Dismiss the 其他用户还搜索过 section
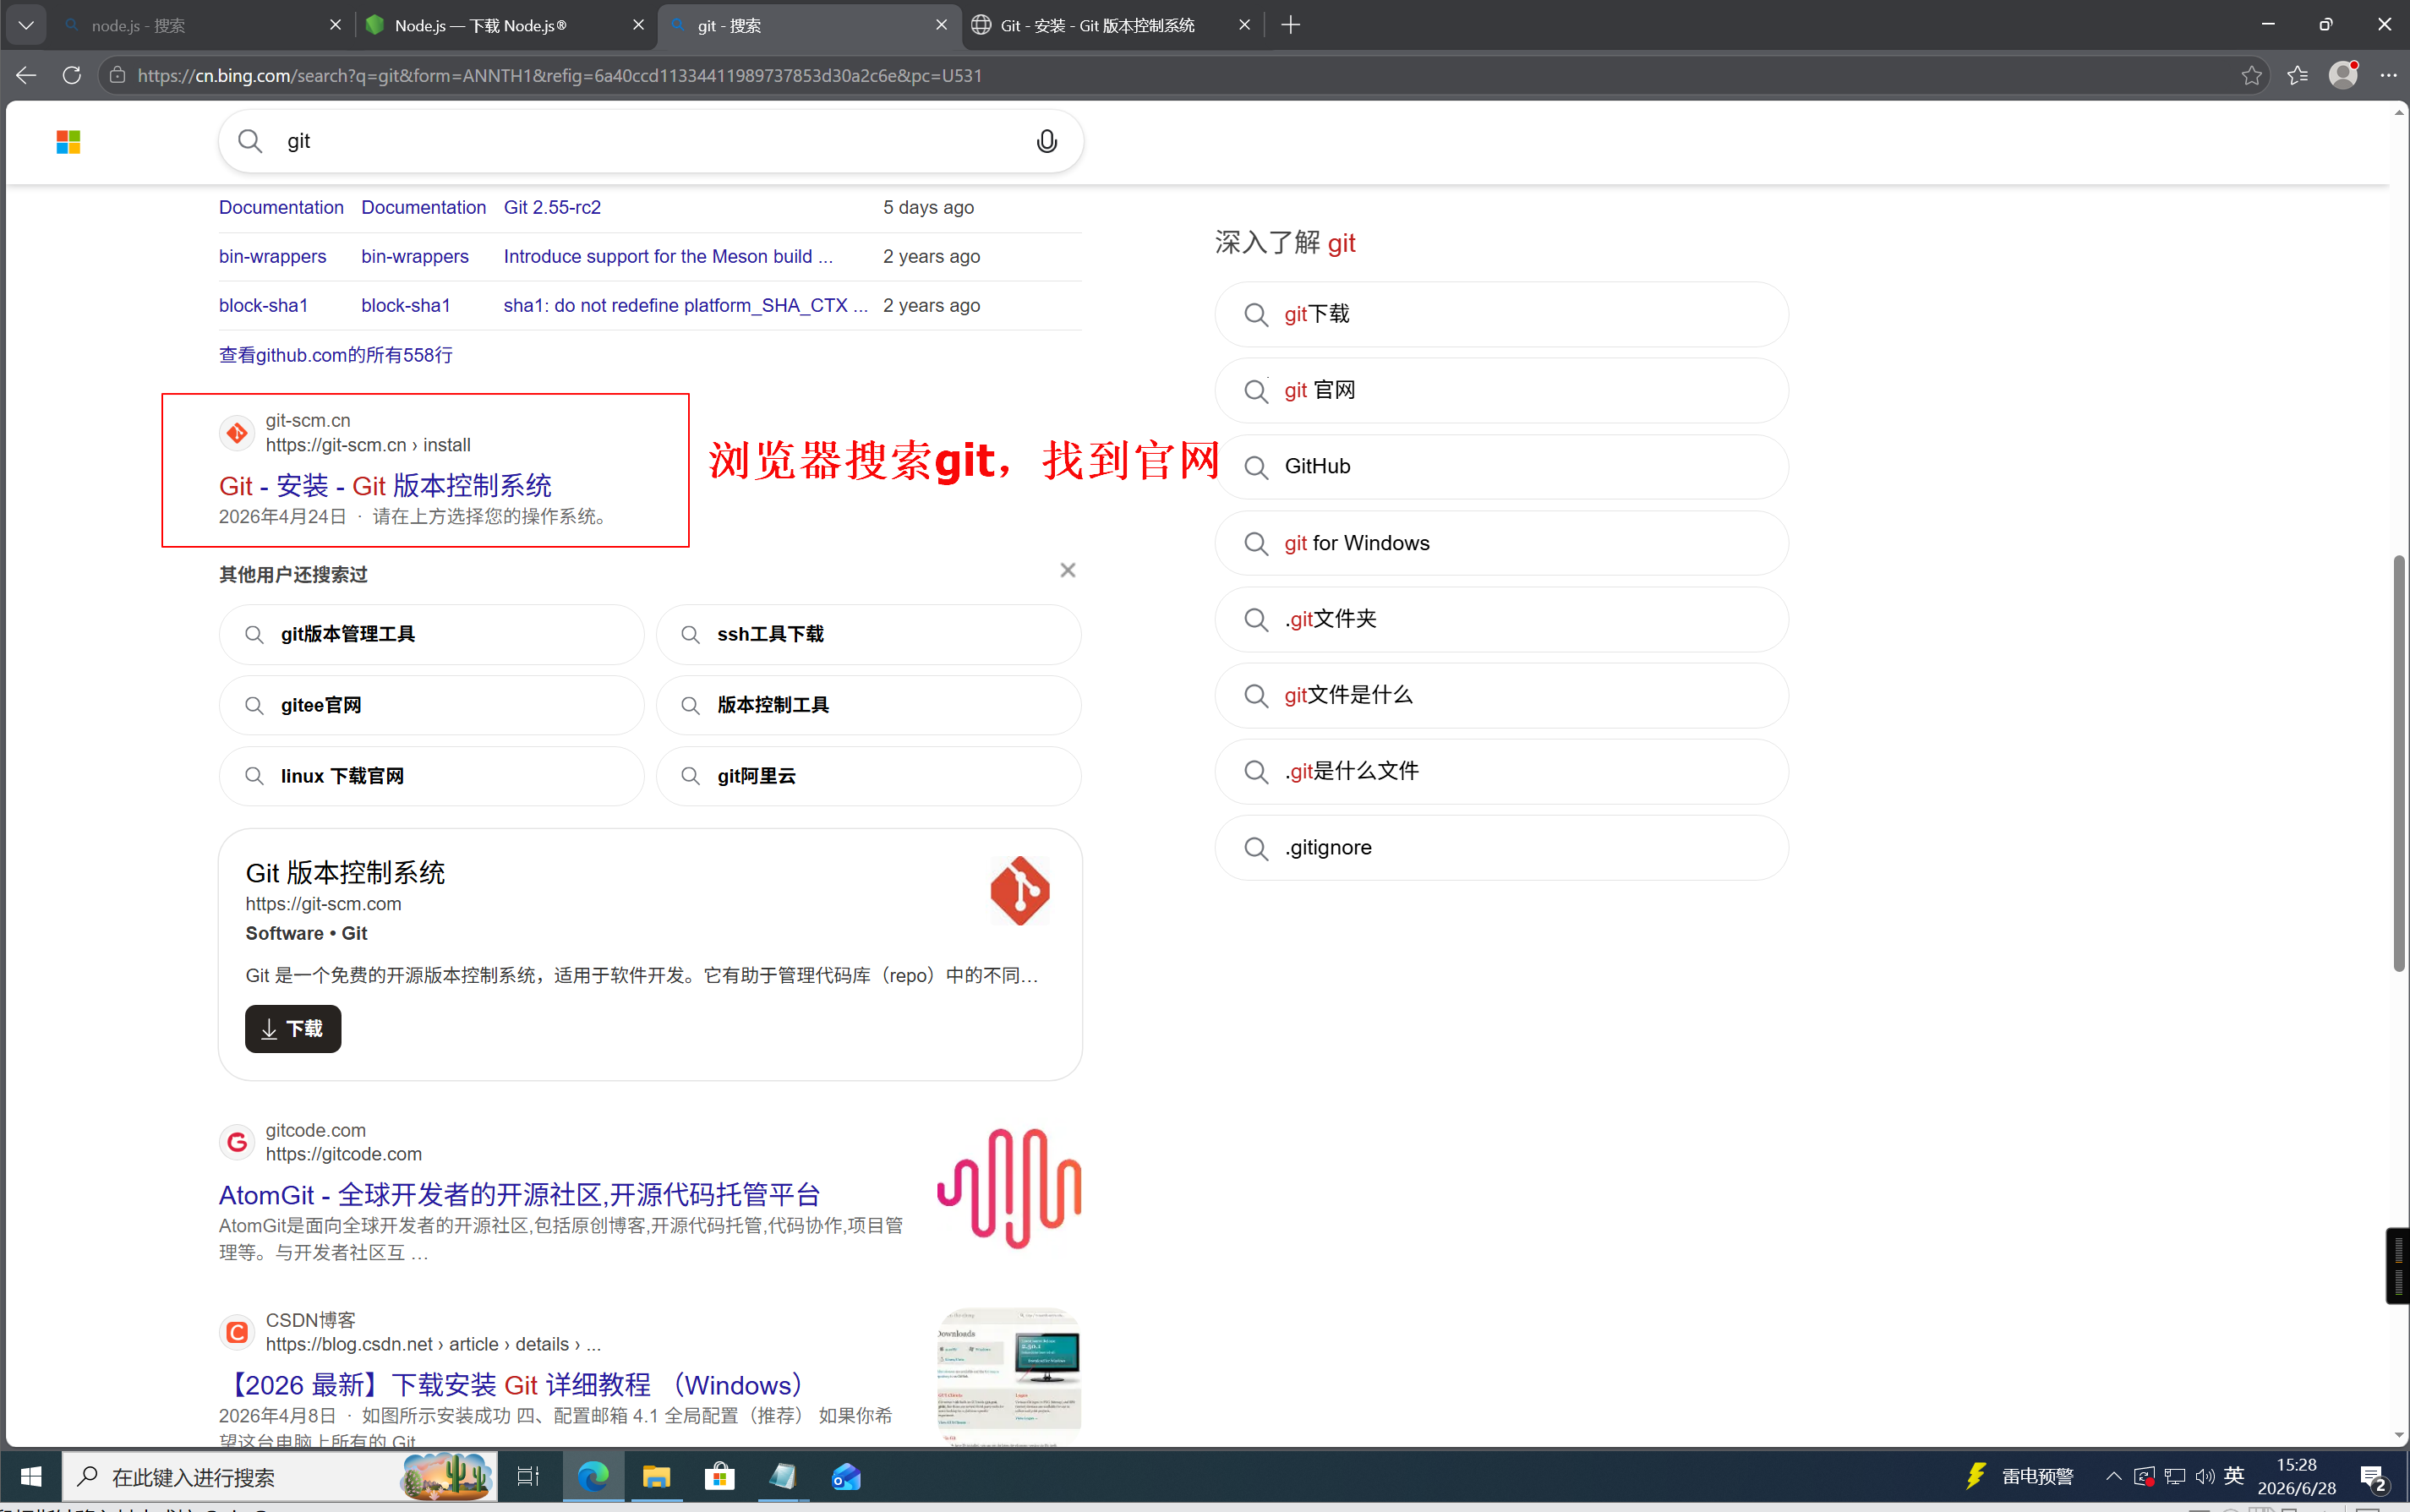The height and width of the screenshot is (1512, 2410). 1067,570
